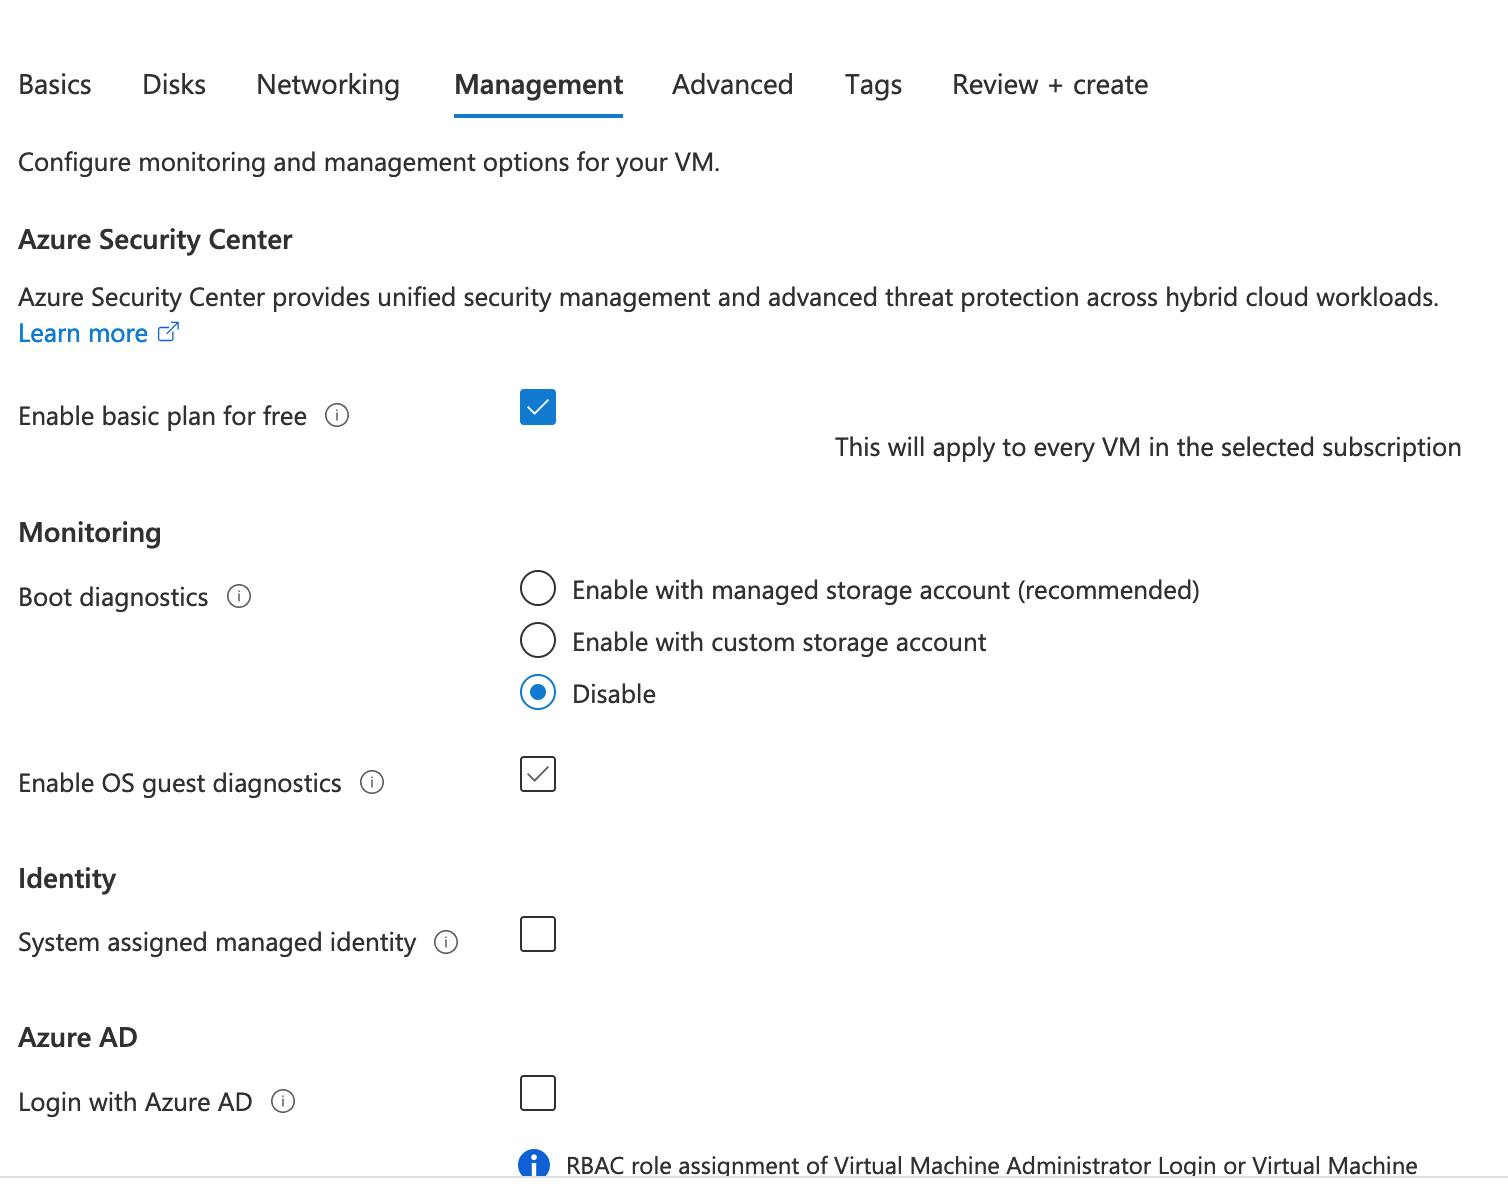
Task: Click the 'Configure monitoring and management options' text
Action: coord(369,162)
